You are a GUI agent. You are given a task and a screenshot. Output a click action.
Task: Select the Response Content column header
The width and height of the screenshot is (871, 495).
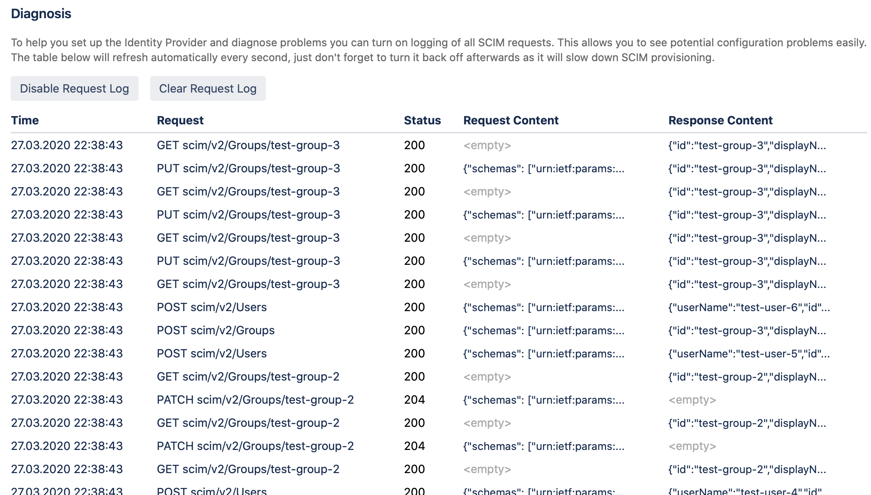720,120
